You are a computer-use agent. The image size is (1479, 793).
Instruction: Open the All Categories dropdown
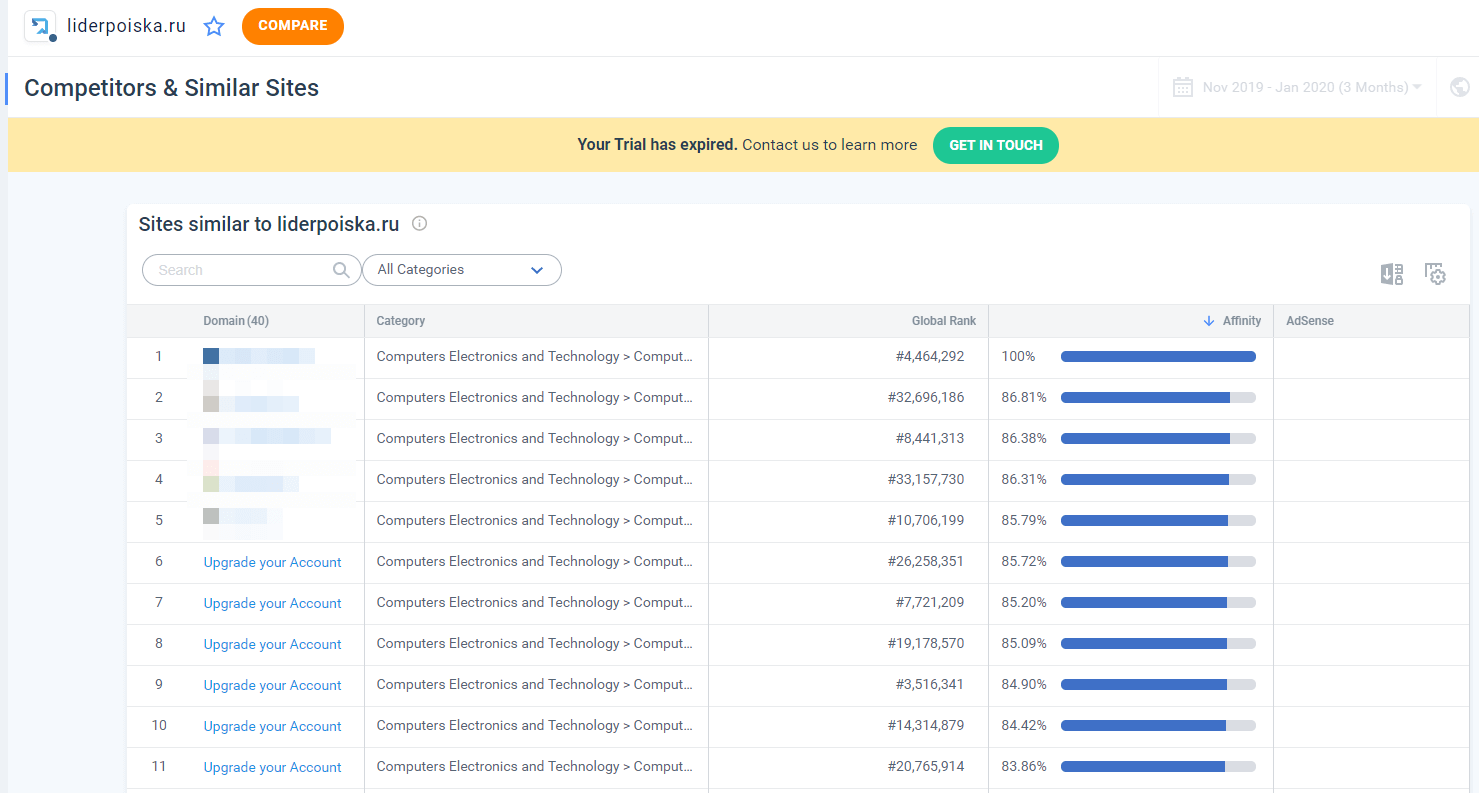pos(462,270)
